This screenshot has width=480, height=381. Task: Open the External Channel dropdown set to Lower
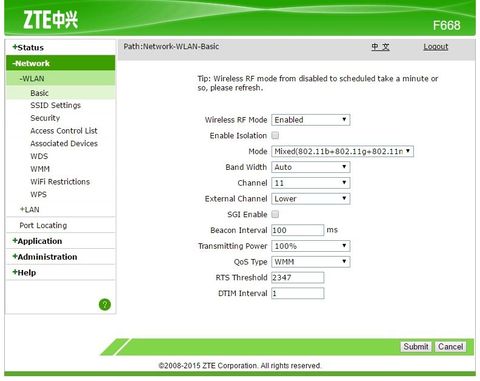(x=311, y=199)
